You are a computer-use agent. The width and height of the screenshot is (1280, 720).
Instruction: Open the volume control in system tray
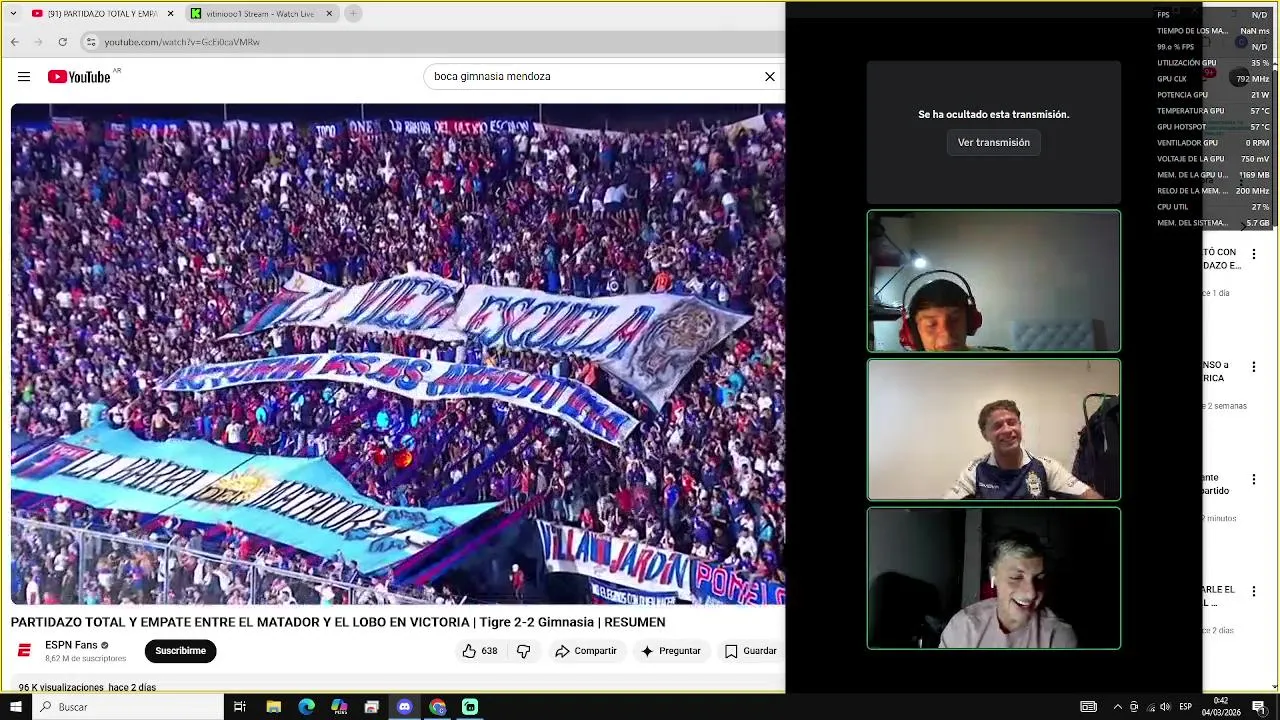tap(1165, 707)
